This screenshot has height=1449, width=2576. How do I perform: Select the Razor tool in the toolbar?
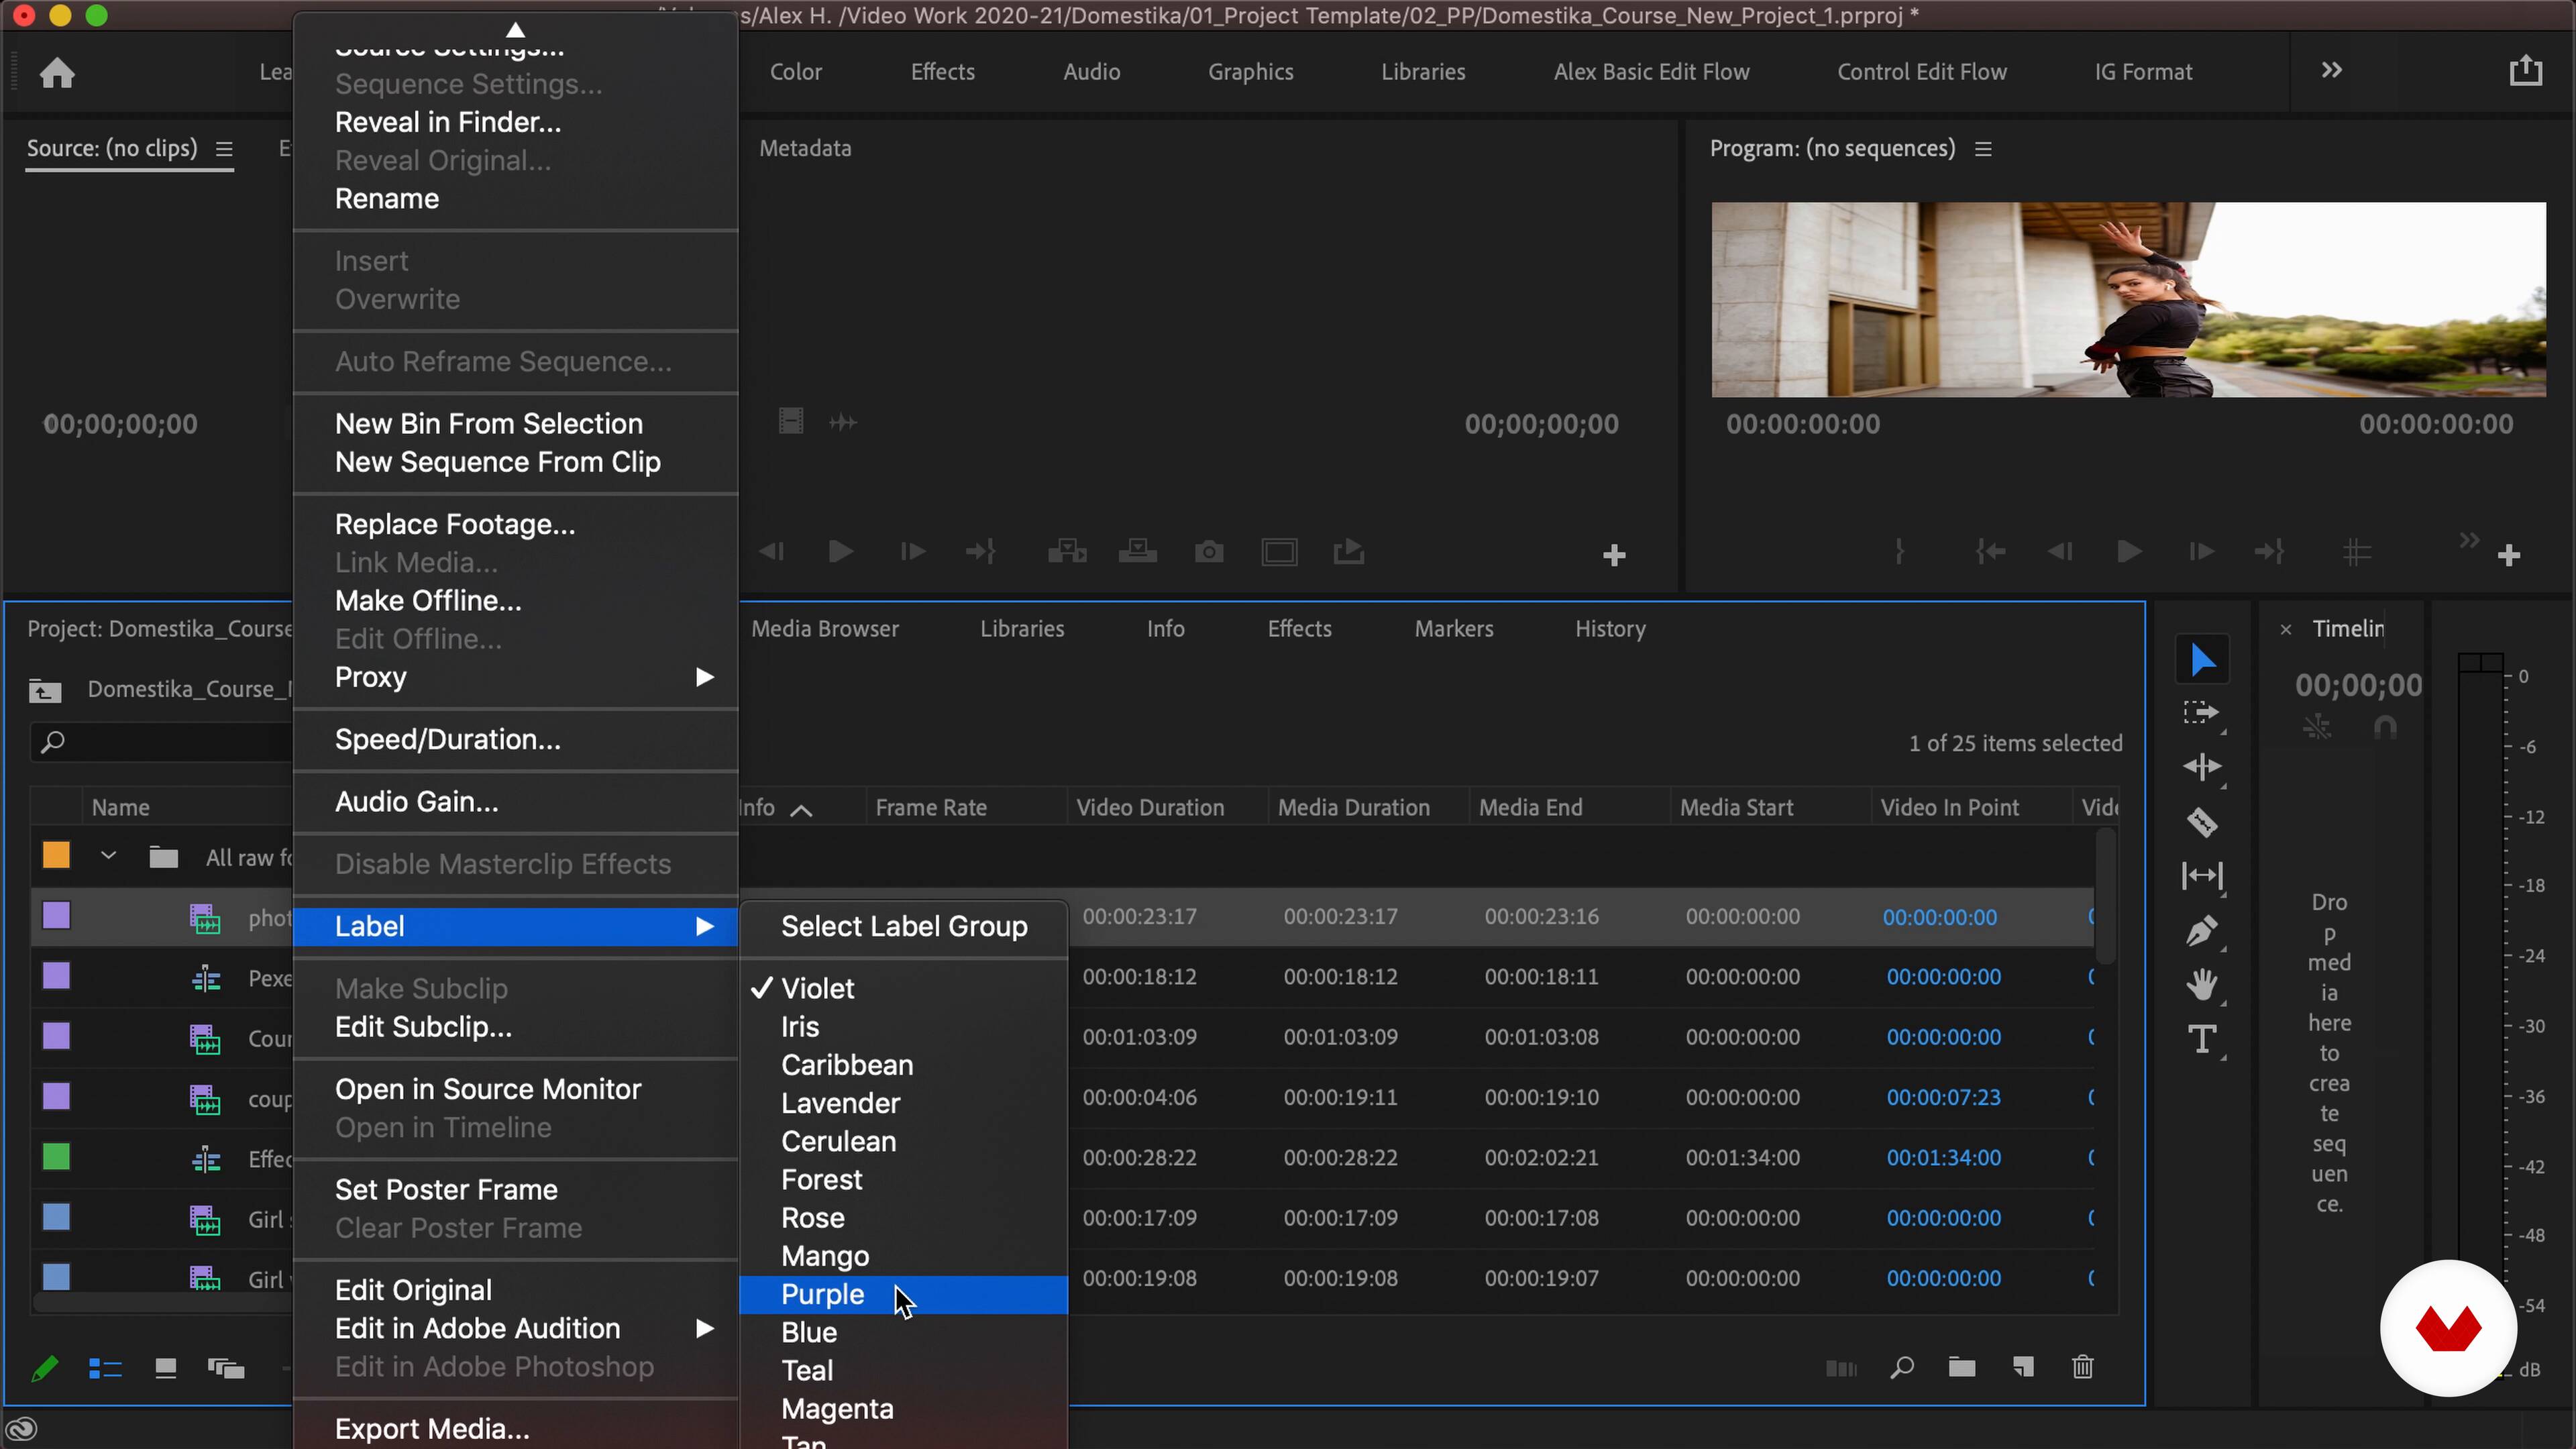pos(2201,822)
